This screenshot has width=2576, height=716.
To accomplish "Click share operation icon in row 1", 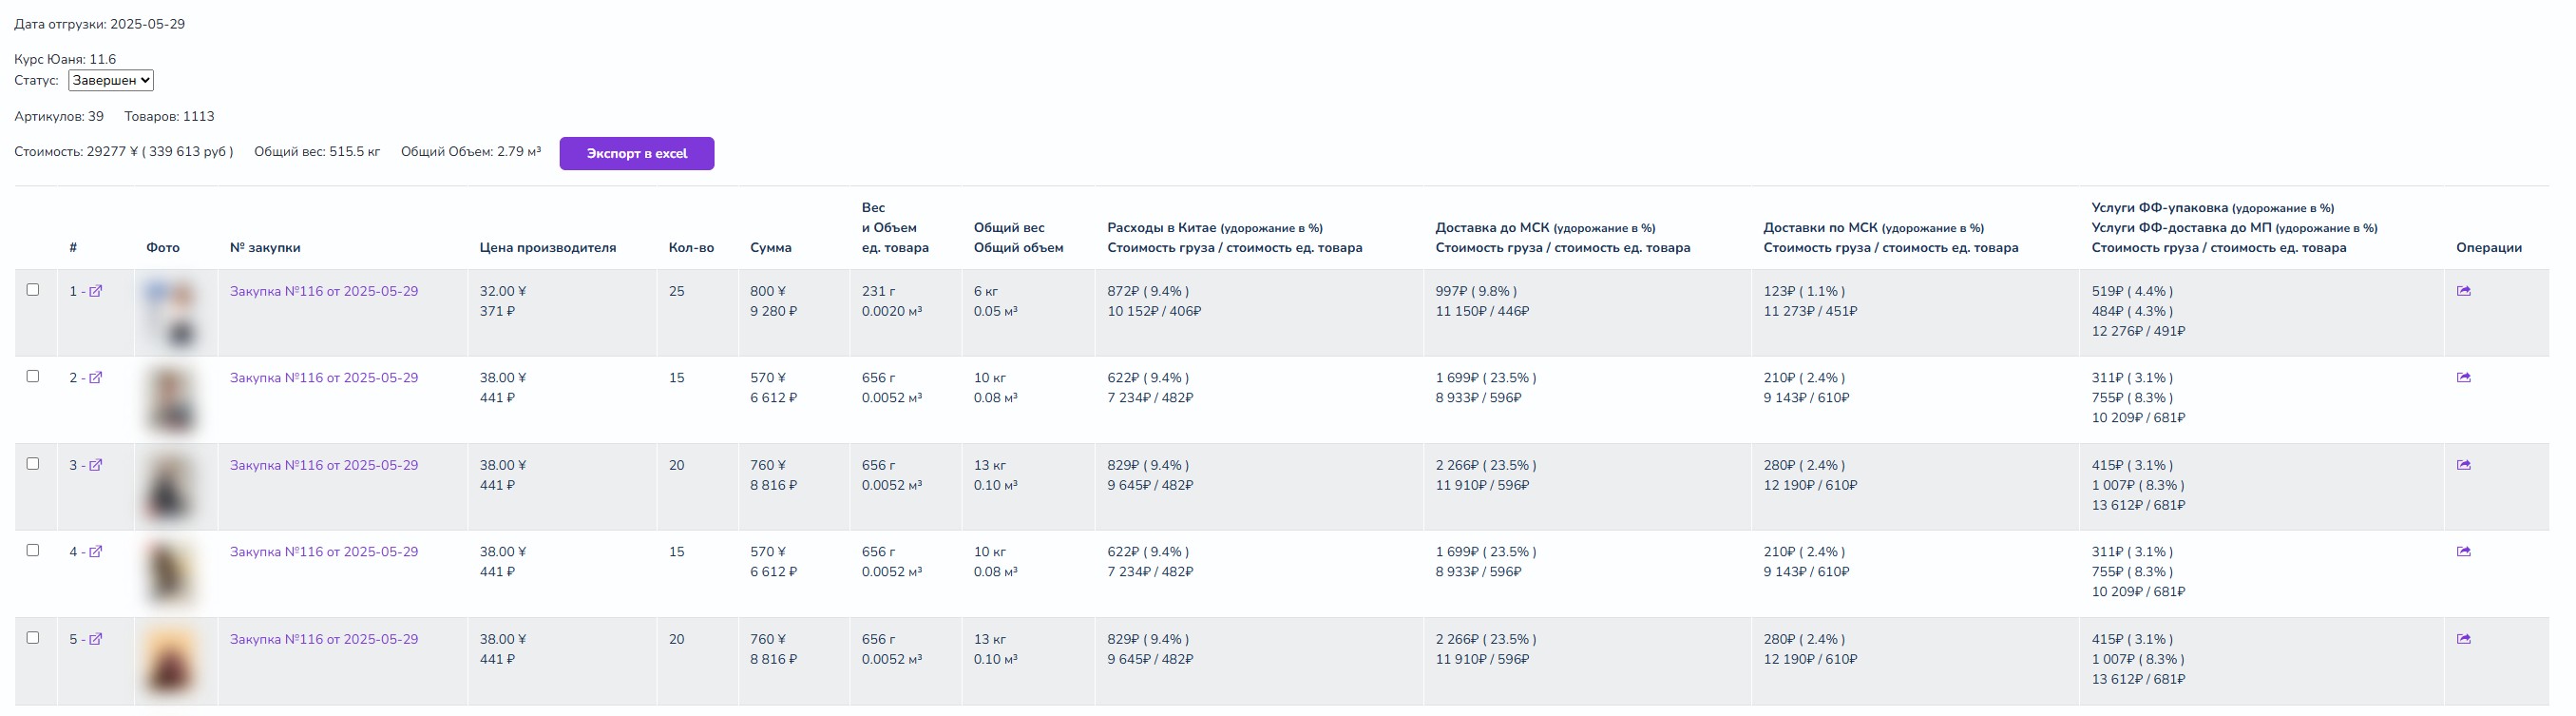I will pos(2463,292).
